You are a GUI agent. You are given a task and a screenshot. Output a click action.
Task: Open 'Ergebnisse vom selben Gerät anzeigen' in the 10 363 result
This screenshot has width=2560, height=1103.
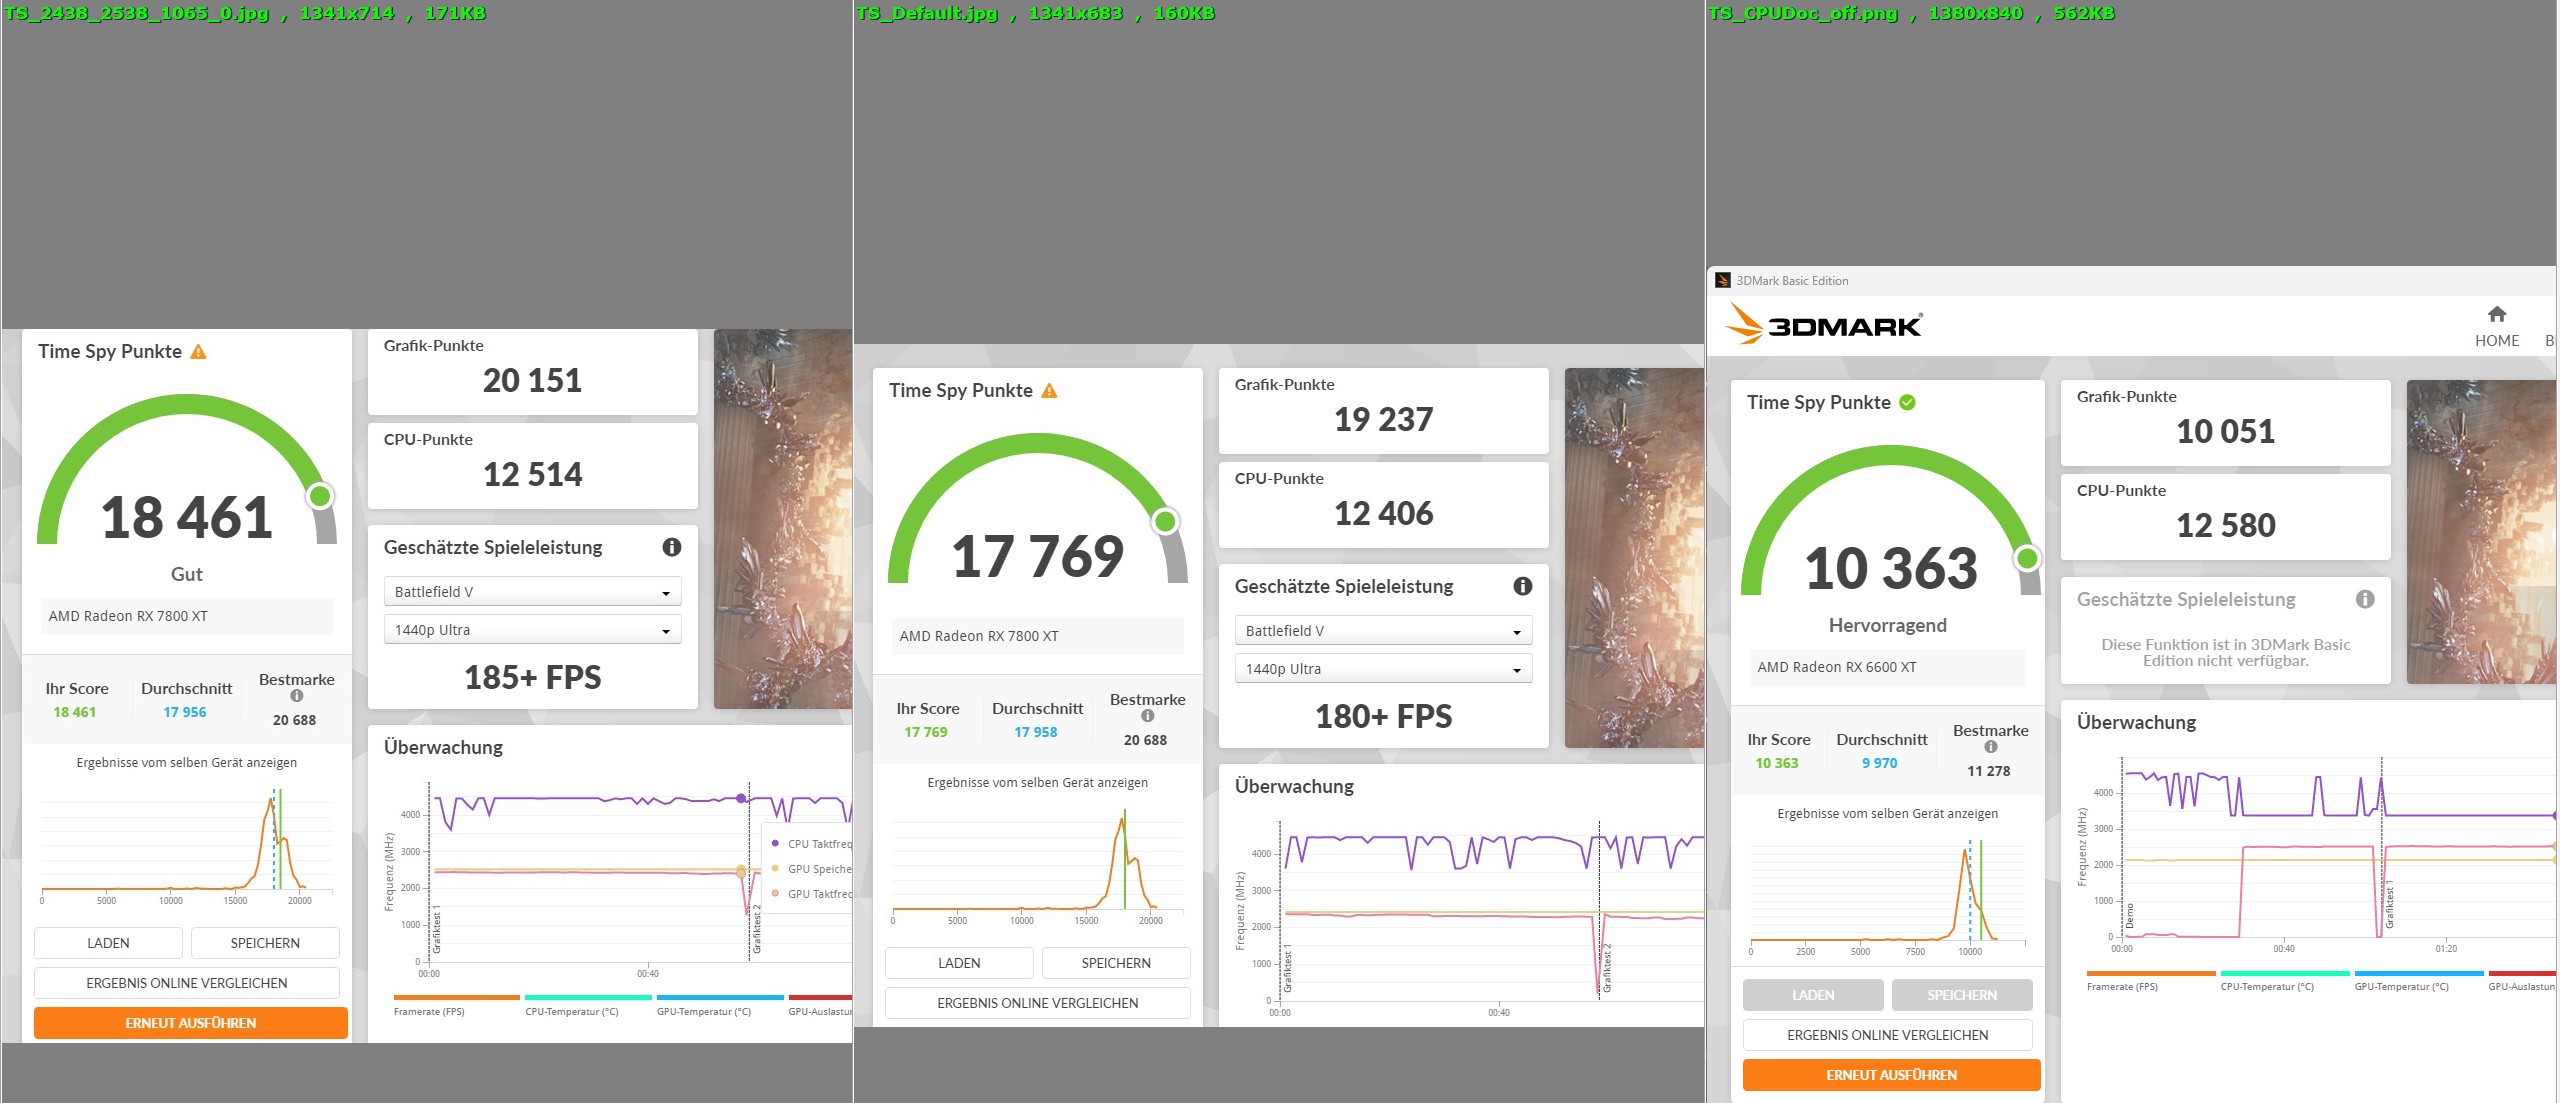pos(1888,813)
